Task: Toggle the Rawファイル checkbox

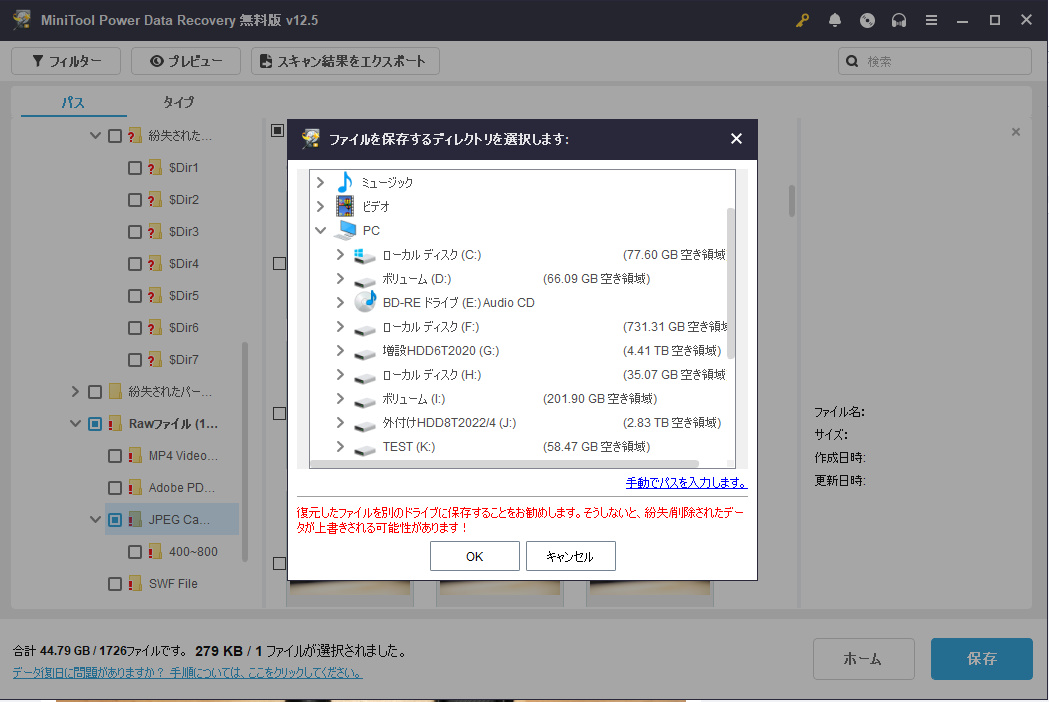Action: pyautogui.click(x=95, y=424)
